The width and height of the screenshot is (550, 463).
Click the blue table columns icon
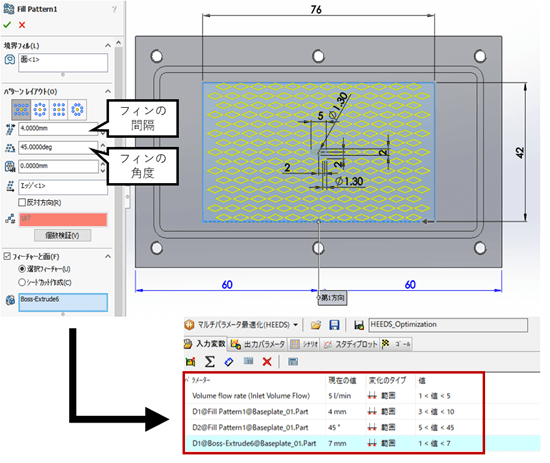click(248, 361)
